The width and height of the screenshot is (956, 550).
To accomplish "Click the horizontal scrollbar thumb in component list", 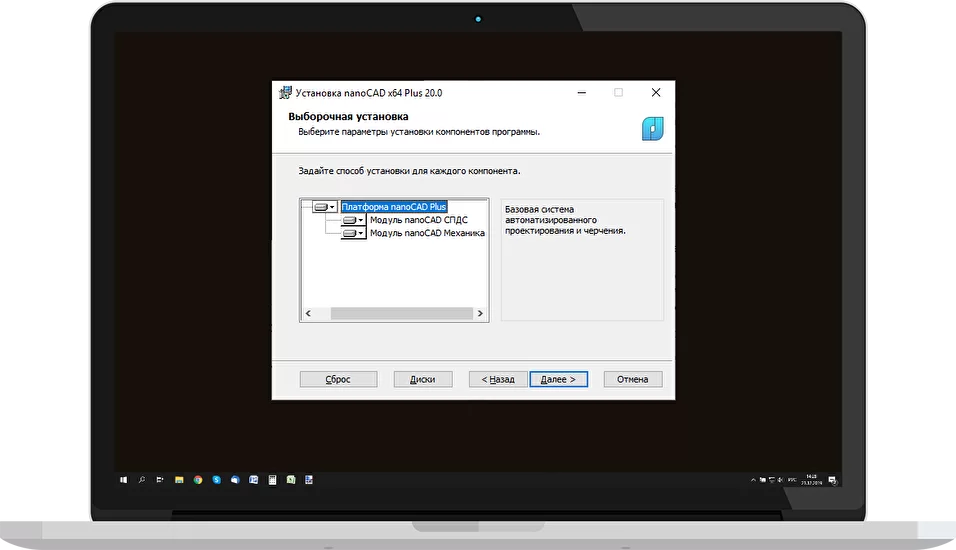I will [x=402, y=313].
